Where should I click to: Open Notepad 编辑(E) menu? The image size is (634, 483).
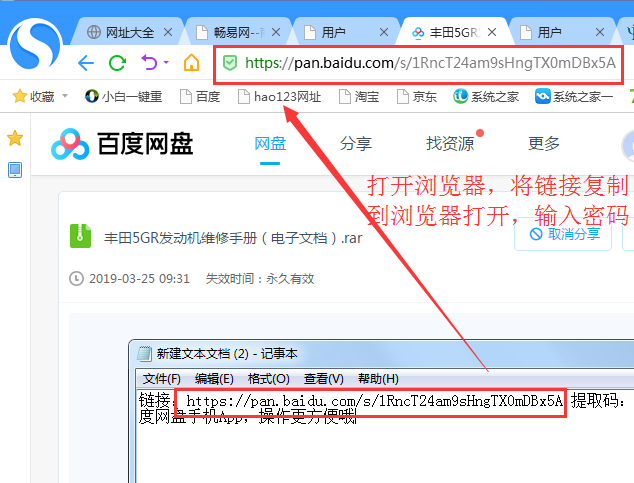(x=214, y=379)
